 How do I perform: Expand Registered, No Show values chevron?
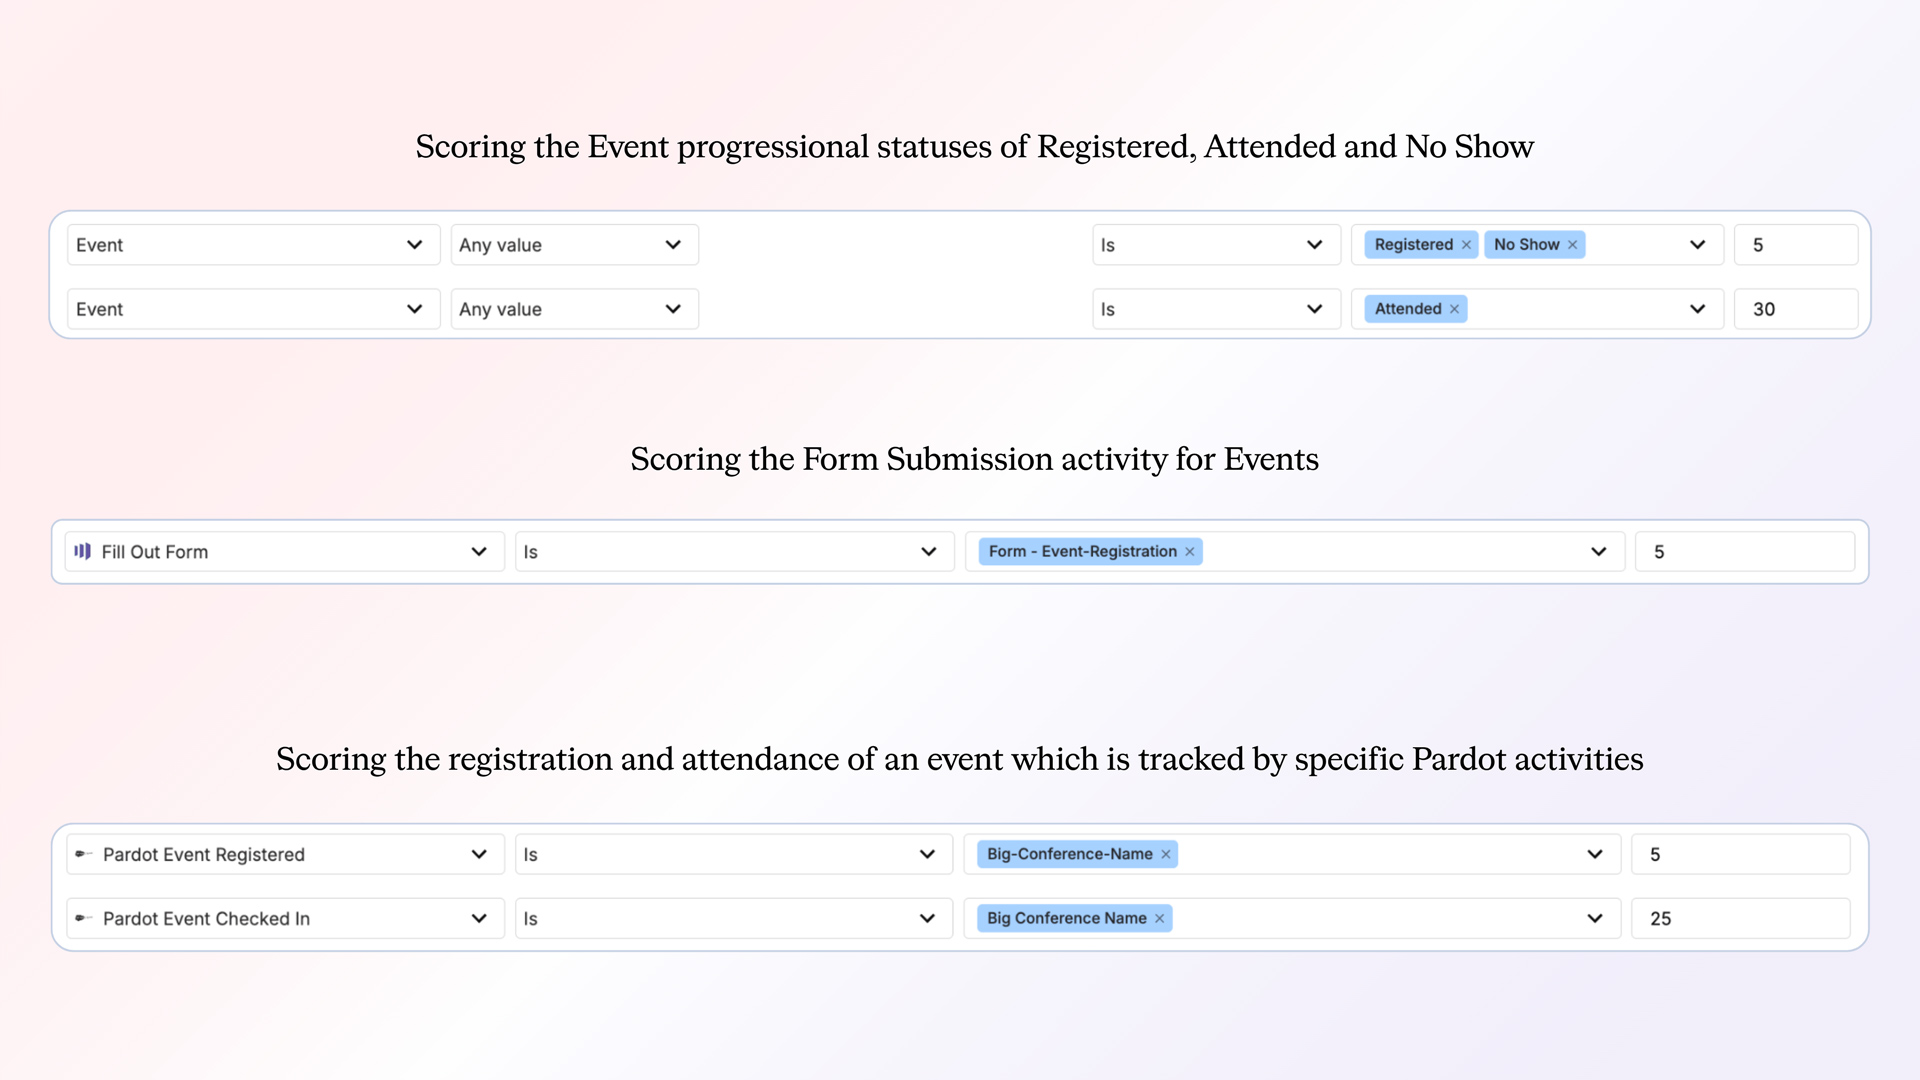coord(1697,245)
